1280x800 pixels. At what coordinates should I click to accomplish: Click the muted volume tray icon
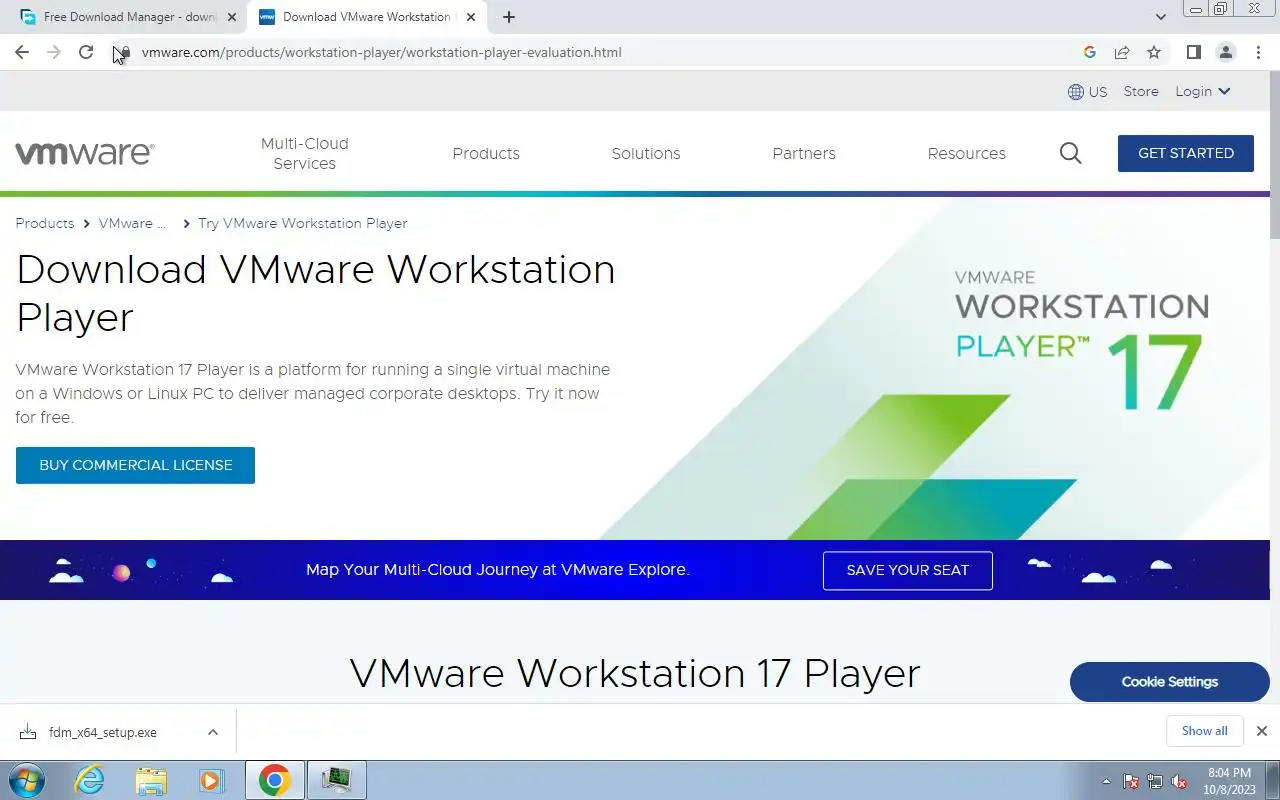click(1179, 781)
